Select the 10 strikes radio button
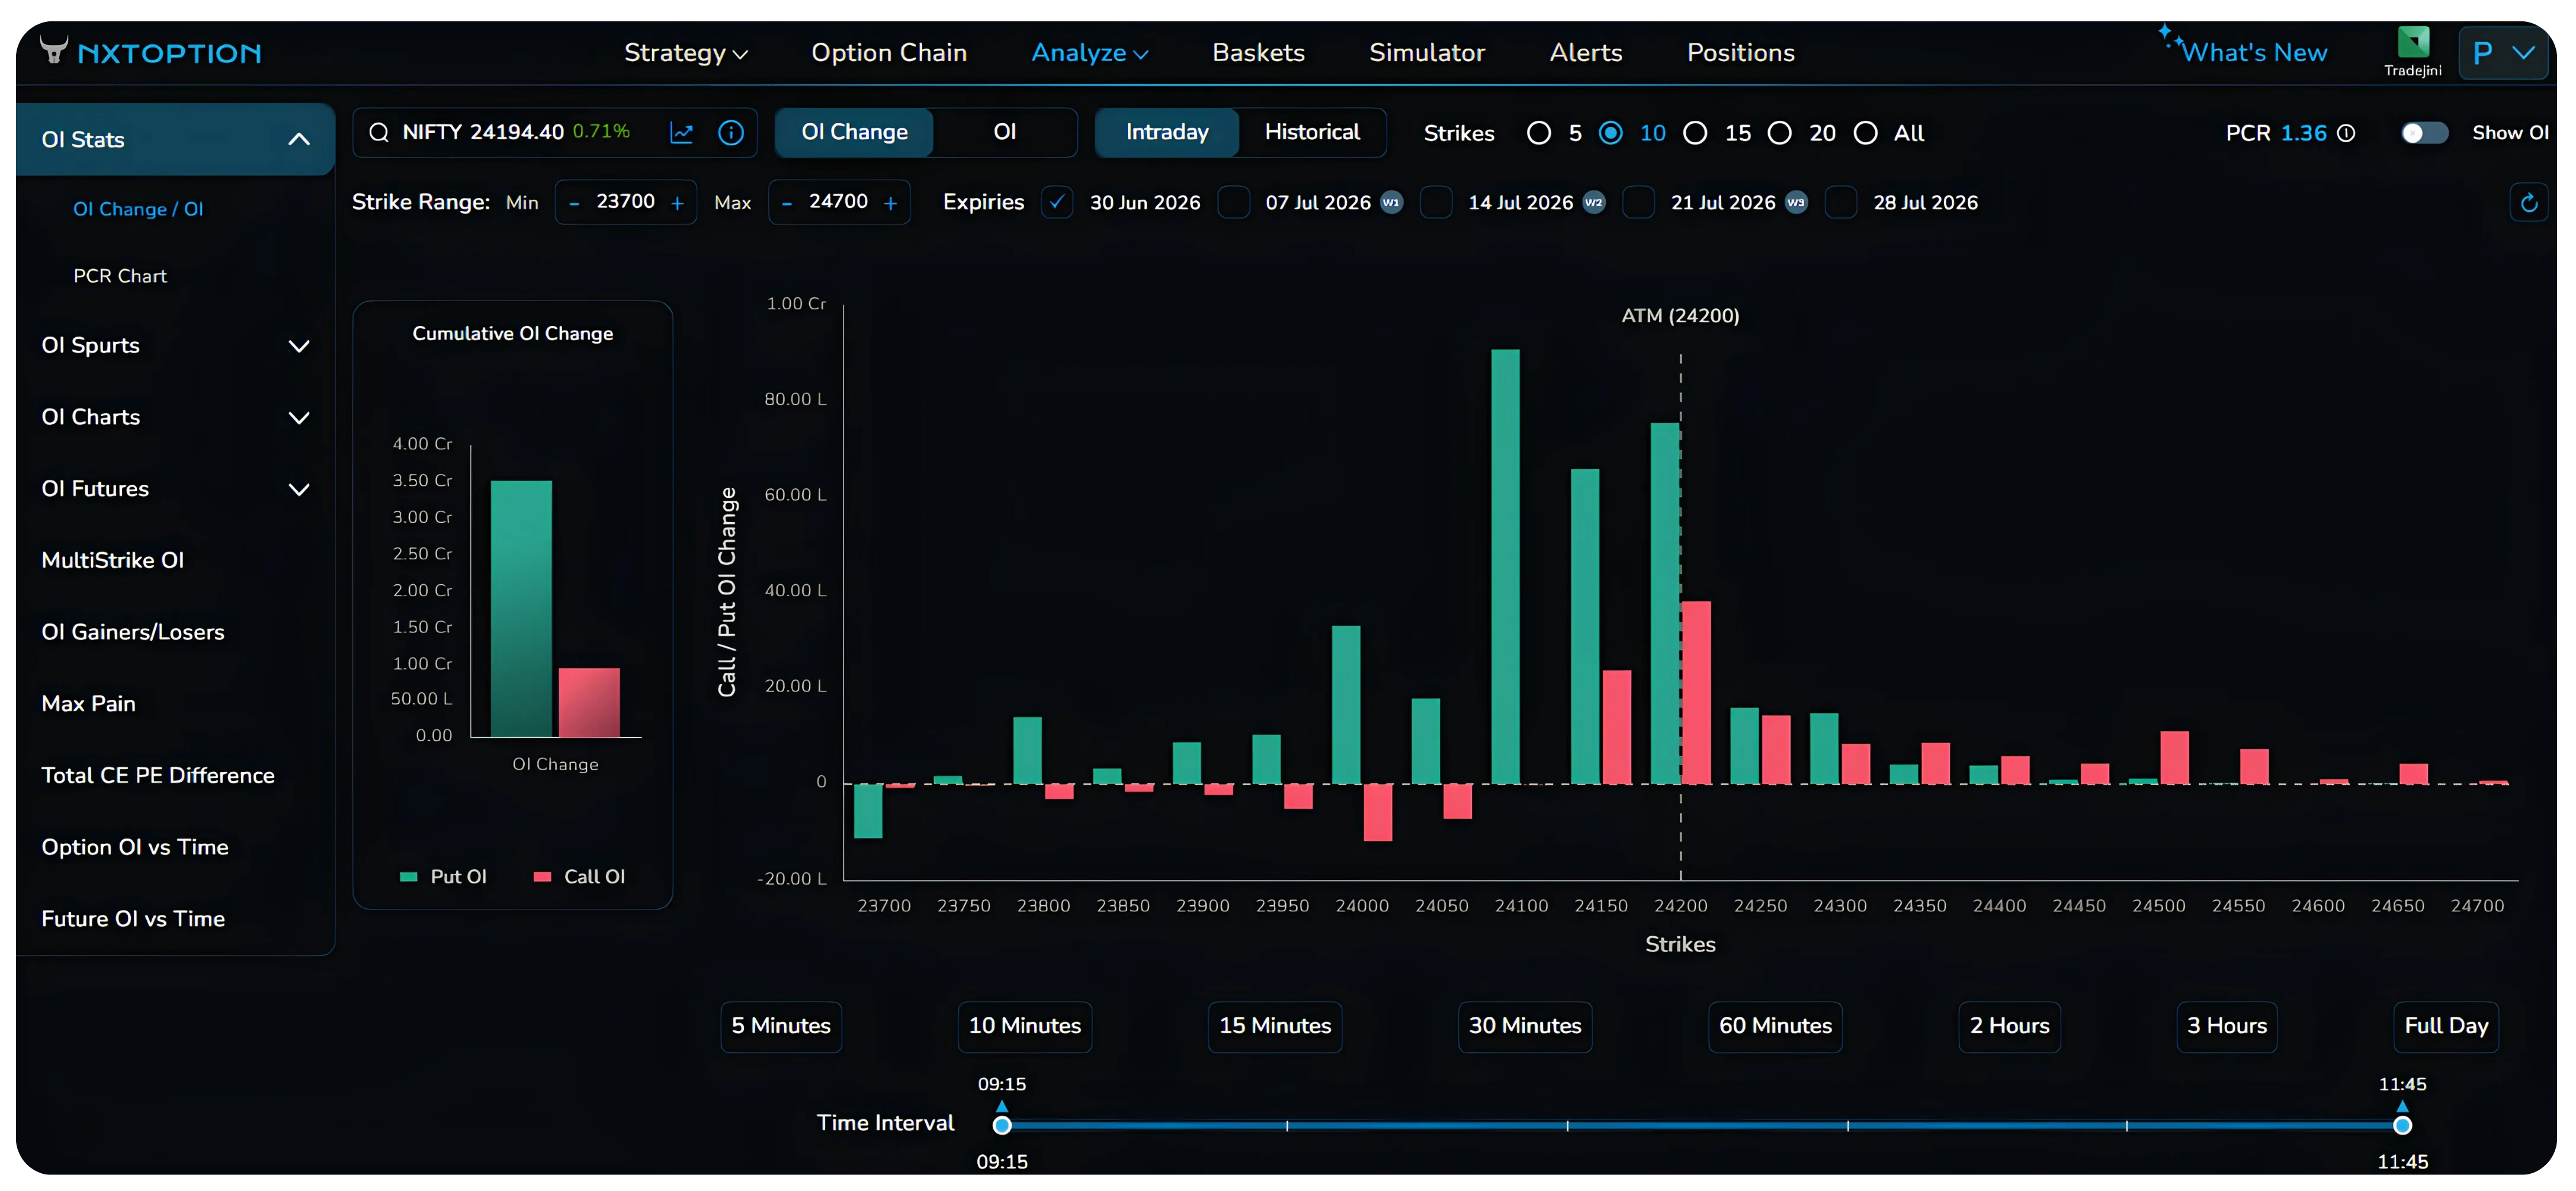 point(1610,133)
